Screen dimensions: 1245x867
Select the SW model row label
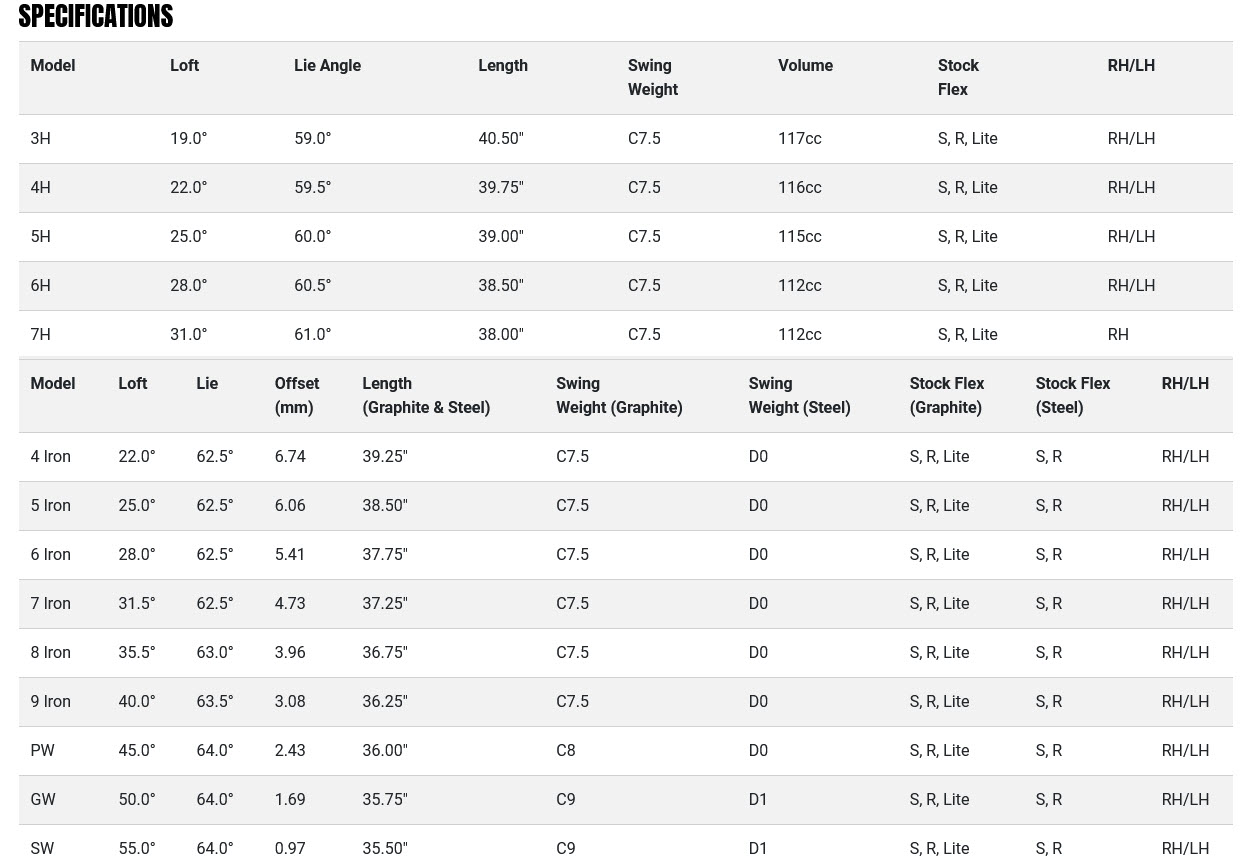42,849
